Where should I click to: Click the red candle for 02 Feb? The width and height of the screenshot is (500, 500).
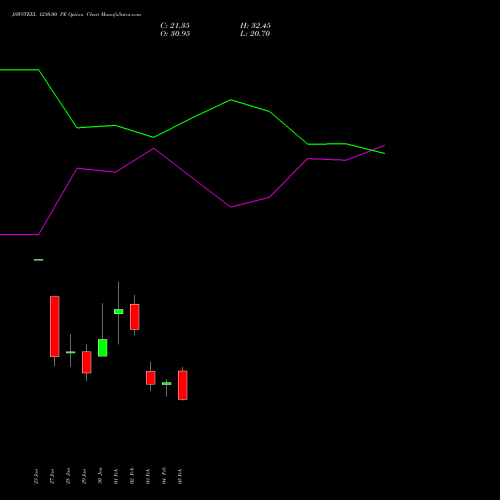click(135, 317)
